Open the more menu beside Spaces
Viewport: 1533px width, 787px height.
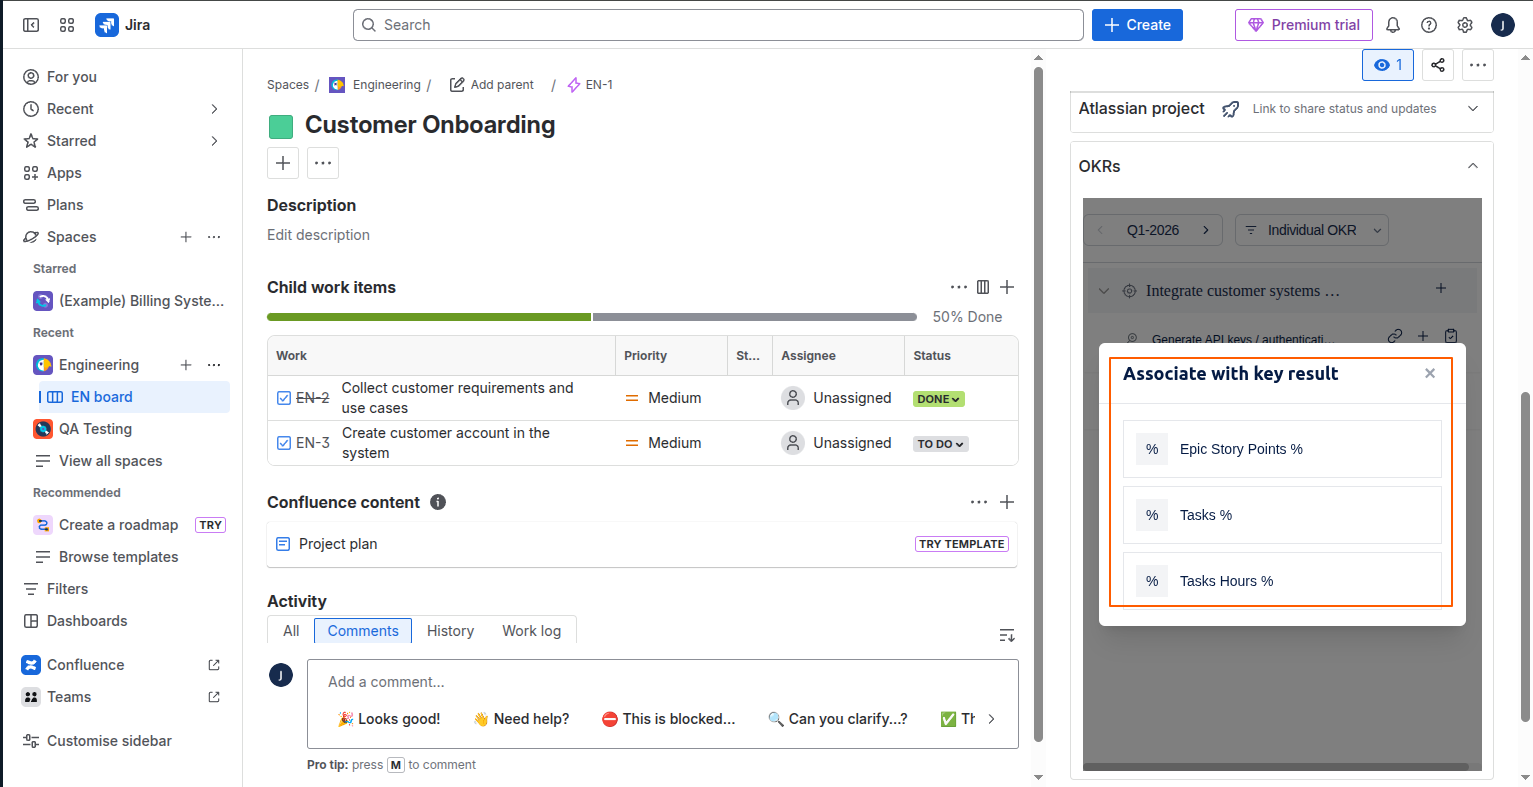coord(214,237)
